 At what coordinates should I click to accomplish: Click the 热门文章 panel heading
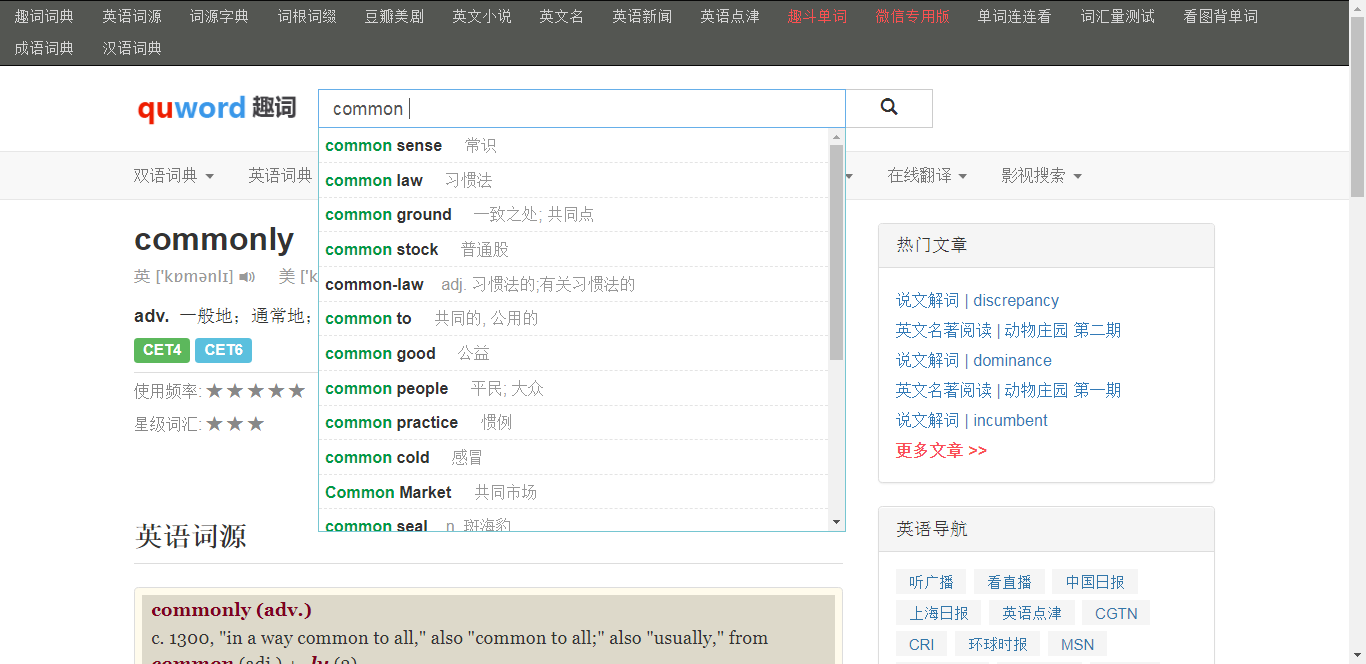point(931,245)
